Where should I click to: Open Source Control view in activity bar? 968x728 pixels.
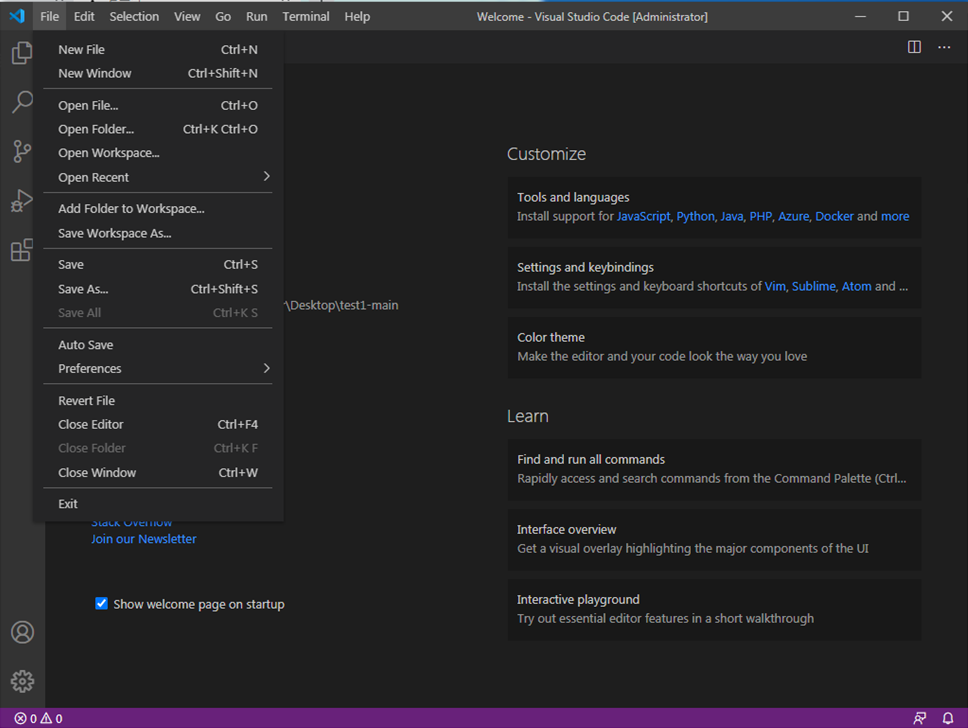pos(22,151)
